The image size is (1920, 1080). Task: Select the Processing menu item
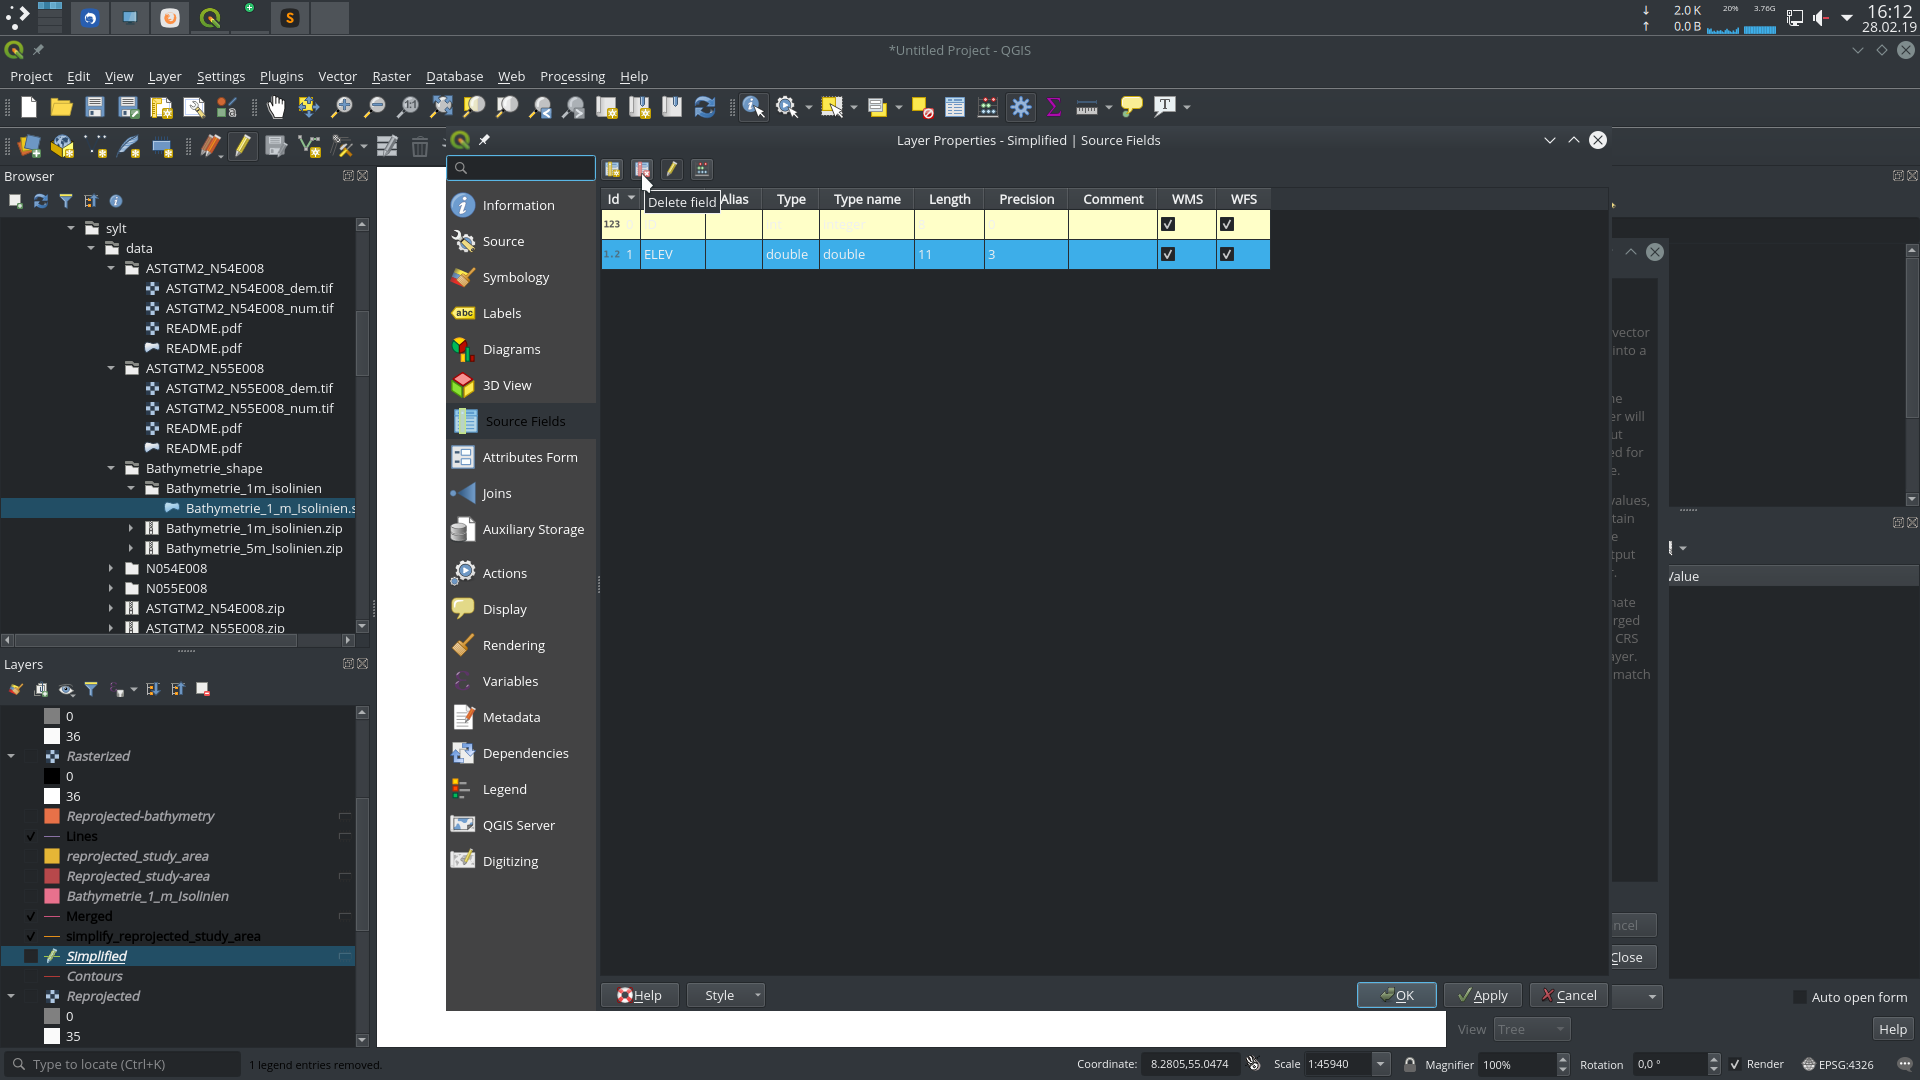point(571,75)
